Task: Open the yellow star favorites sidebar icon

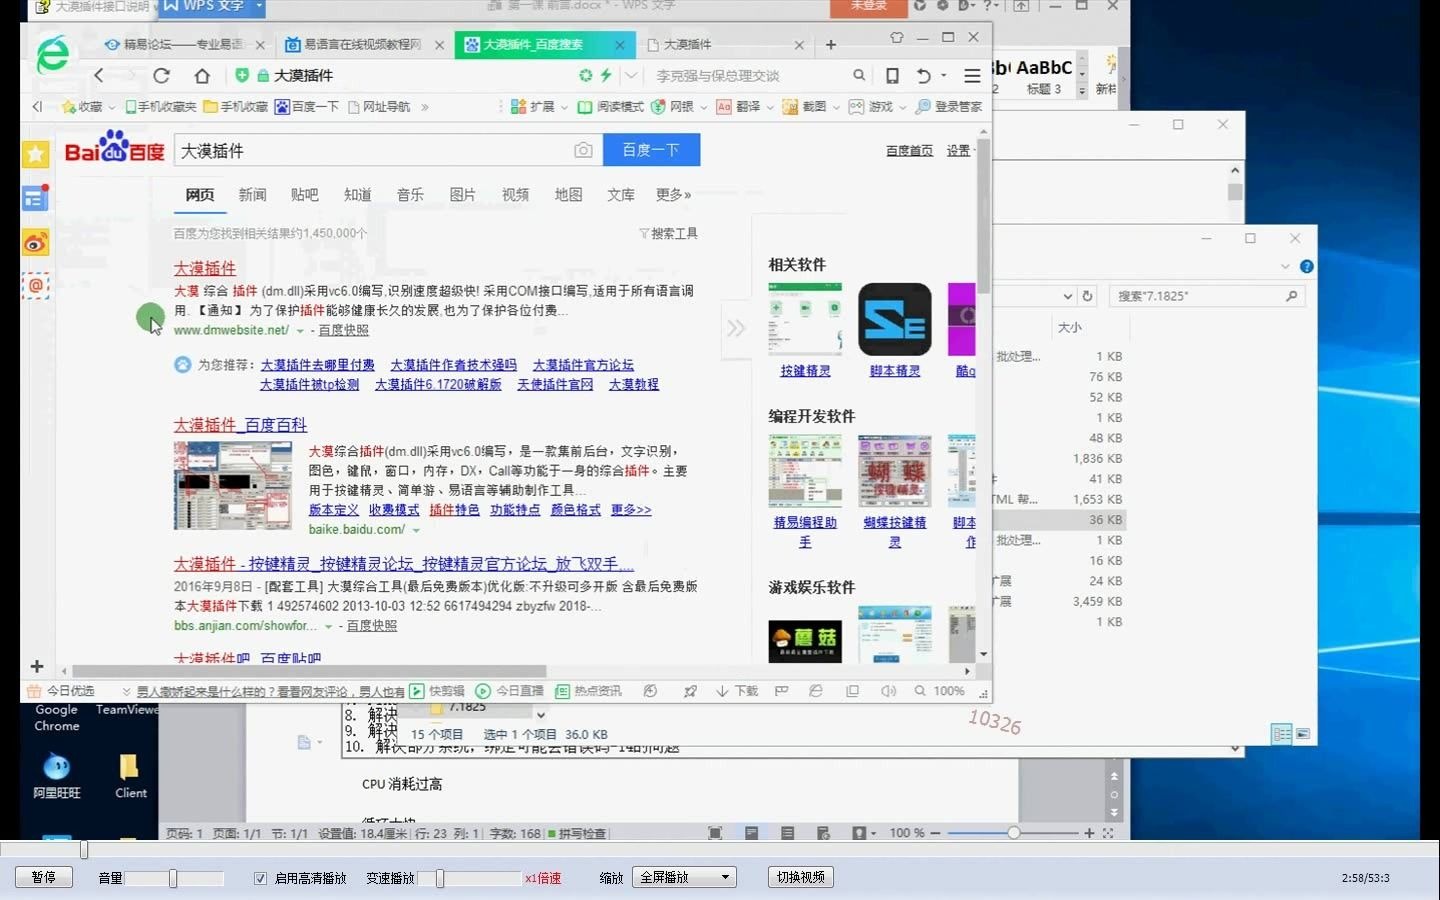Action: (x=36, y=154)
